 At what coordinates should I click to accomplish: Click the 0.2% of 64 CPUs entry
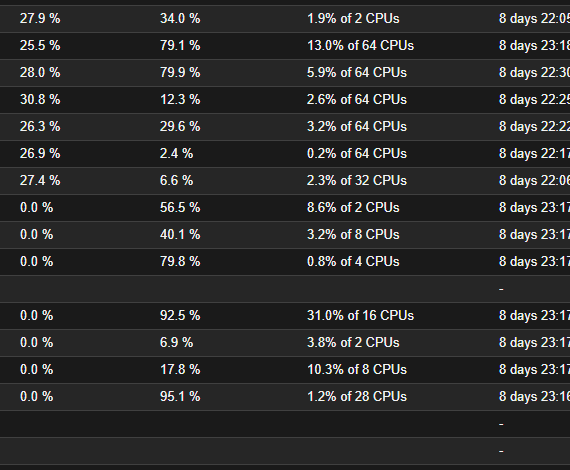pos(357,153)
